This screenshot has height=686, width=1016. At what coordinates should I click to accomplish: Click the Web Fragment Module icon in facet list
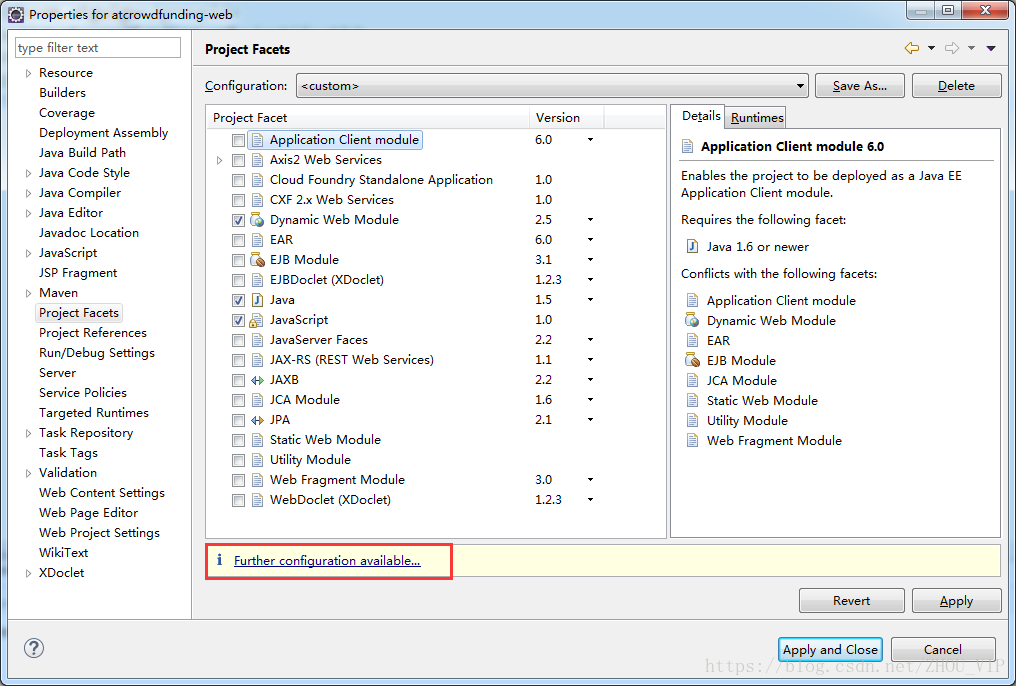click(x=257, y=480)
